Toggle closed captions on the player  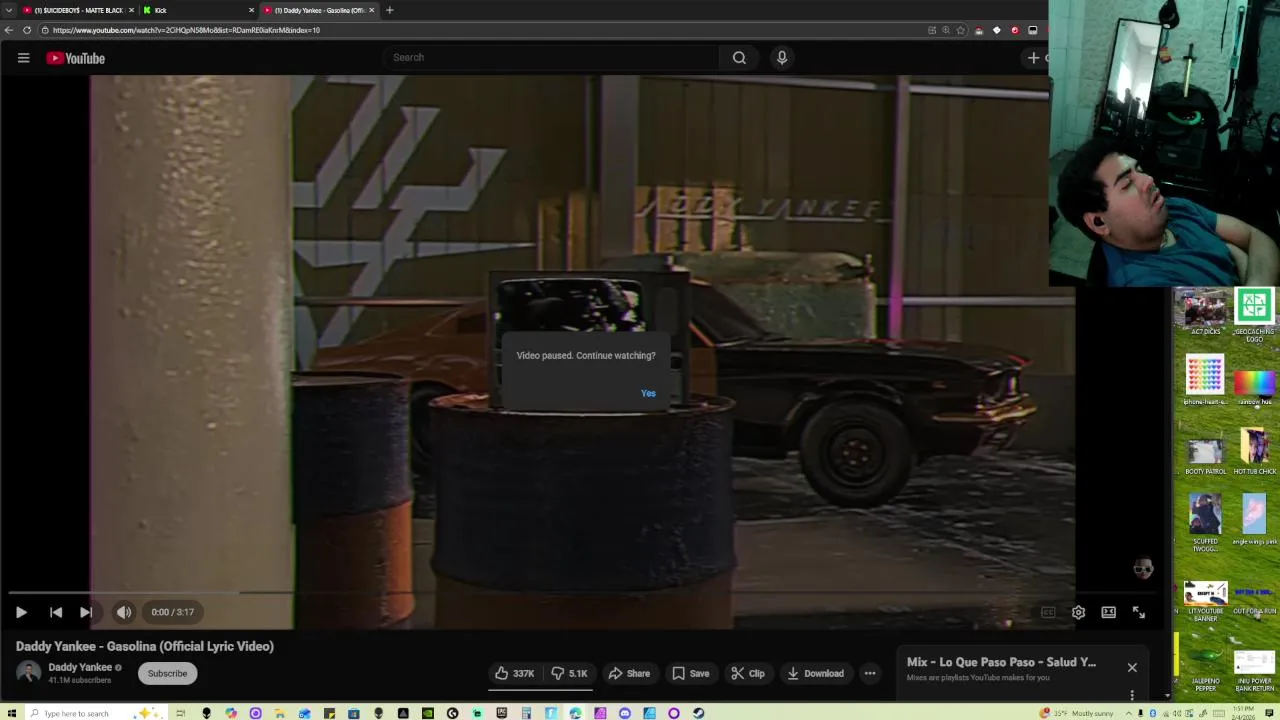pos(1048,612)
